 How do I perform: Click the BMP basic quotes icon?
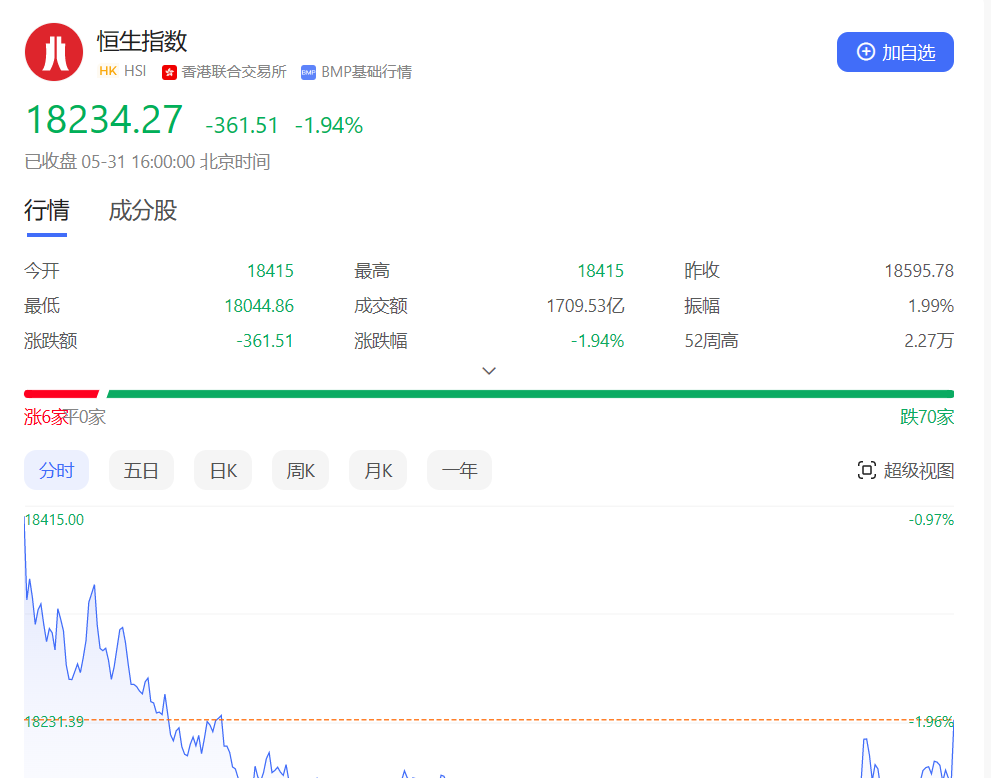pos(308,73)
